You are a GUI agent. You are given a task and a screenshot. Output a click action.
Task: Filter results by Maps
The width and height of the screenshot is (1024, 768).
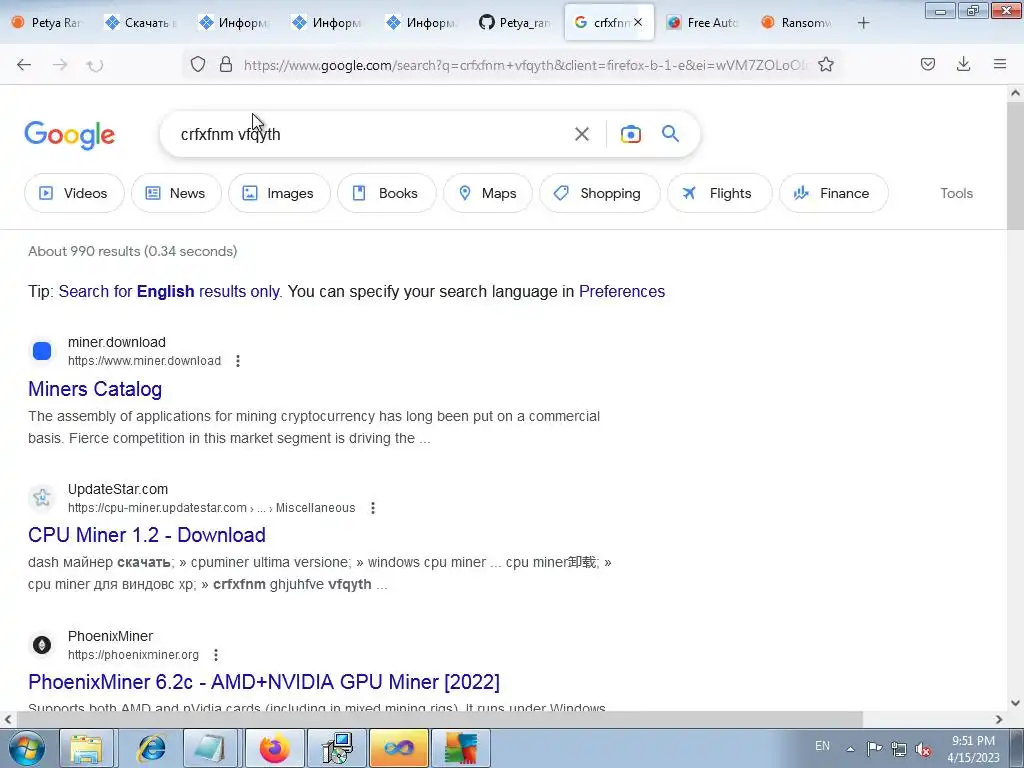pyautogui.click(x=488, y=193)
